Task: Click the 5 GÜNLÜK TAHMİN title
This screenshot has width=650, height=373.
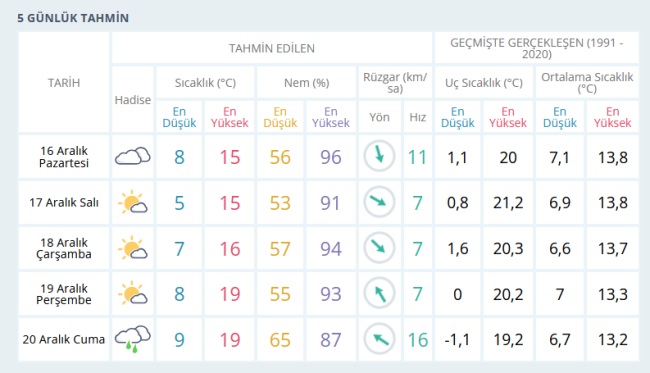Action: (73, 18)
